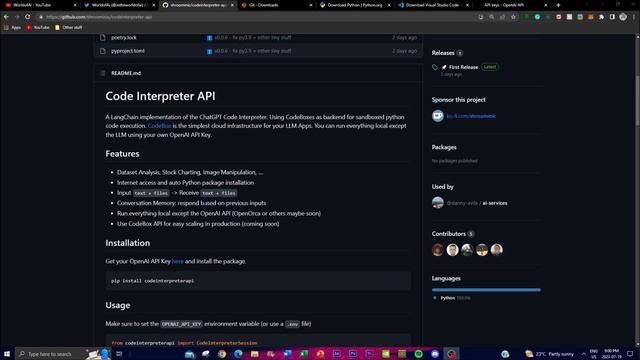Click the ko-fi sponsor logo

point(438,116)
